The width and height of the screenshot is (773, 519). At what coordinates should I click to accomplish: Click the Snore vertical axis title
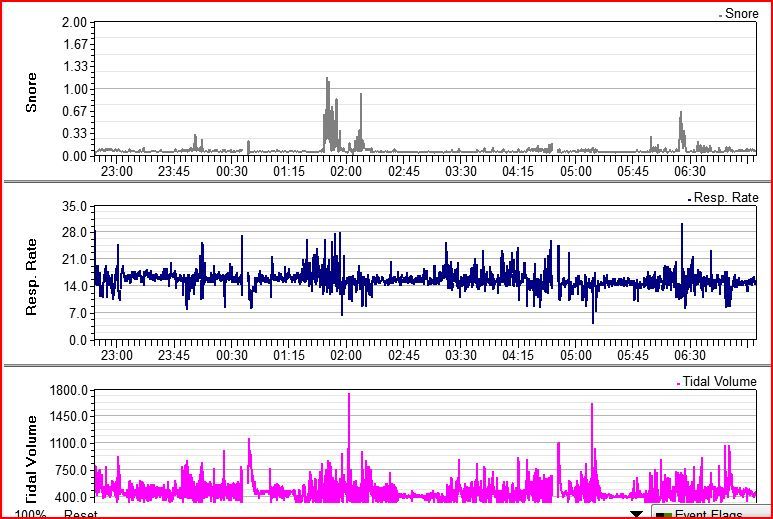coord(31,92)
